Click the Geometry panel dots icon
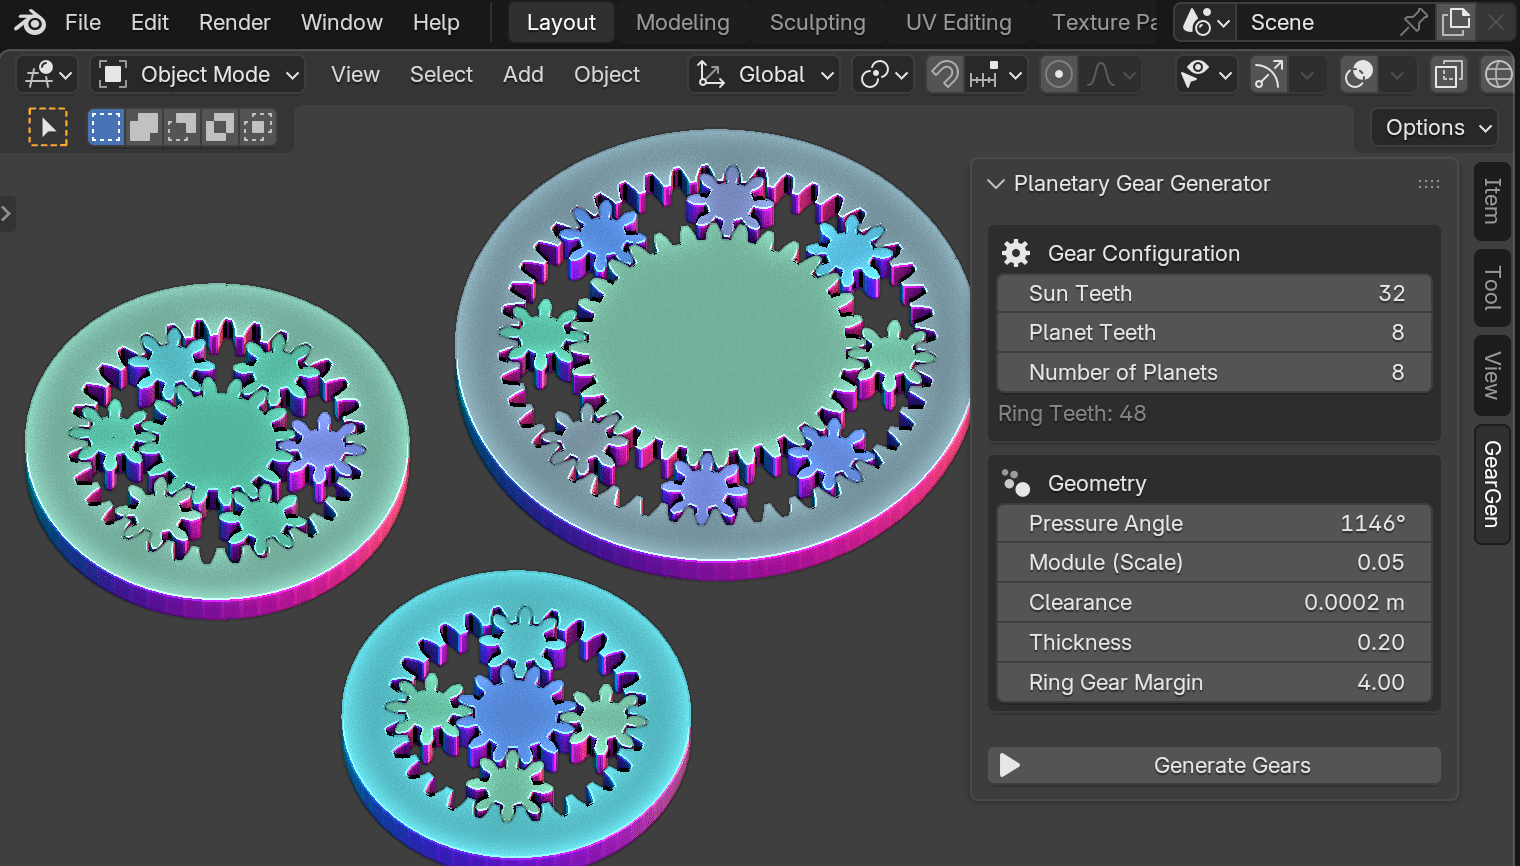This screenshot has height=866, width=1520. (x=1015, y=483)
